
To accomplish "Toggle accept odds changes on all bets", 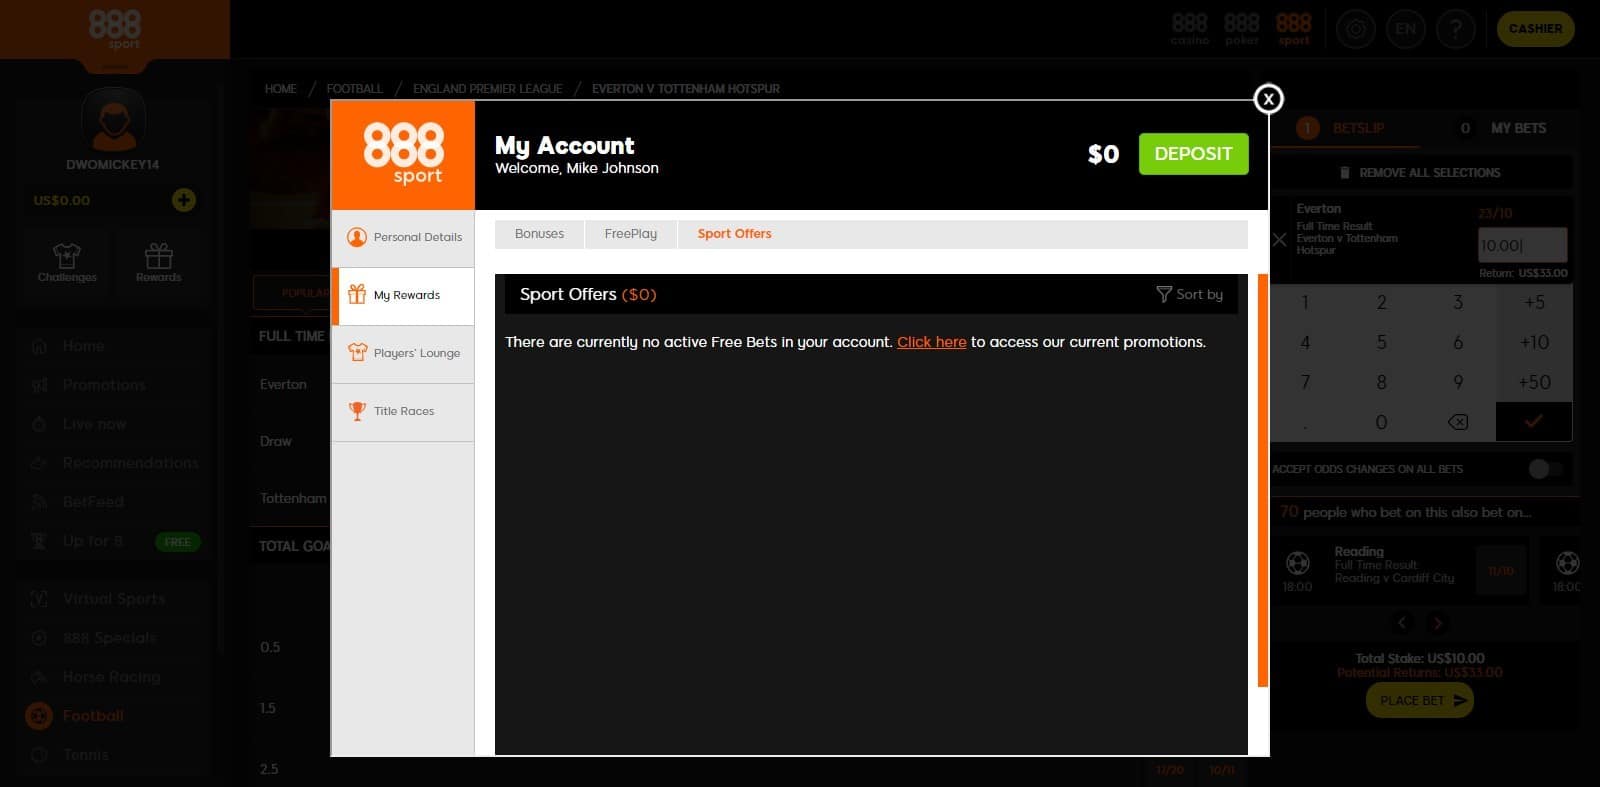I will [1543, 469].
